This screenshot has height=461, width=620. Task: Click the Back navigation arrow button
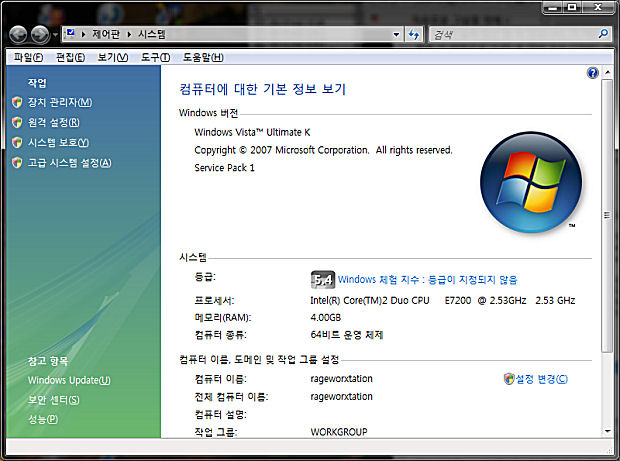18,34
